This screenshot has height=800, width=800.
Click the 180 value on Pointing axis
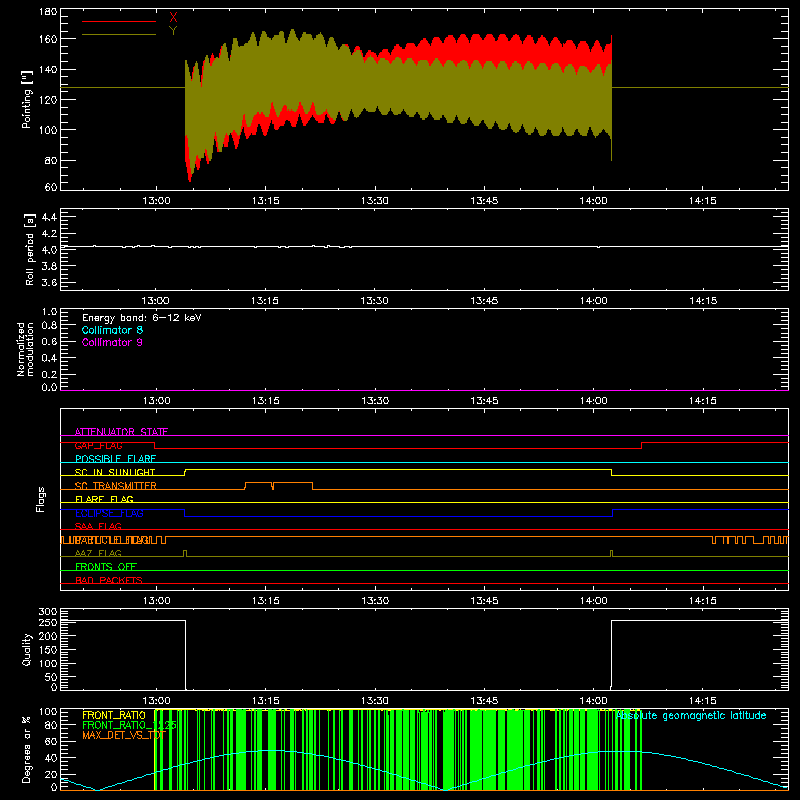tap(48, 12)
